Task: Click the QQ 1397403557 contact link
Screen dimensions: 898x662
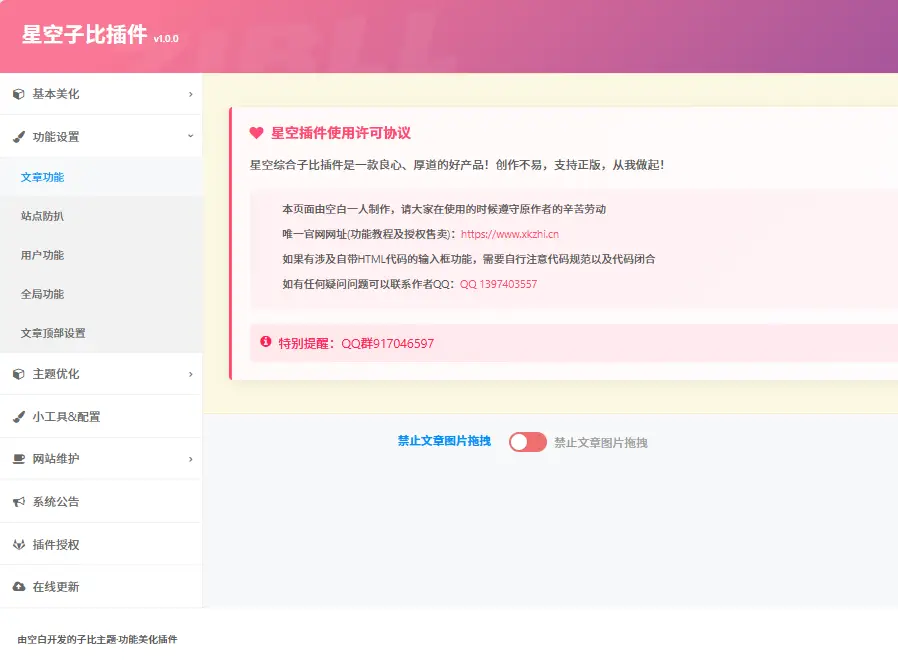Action: pyautogui.click(x=498, y=284)
